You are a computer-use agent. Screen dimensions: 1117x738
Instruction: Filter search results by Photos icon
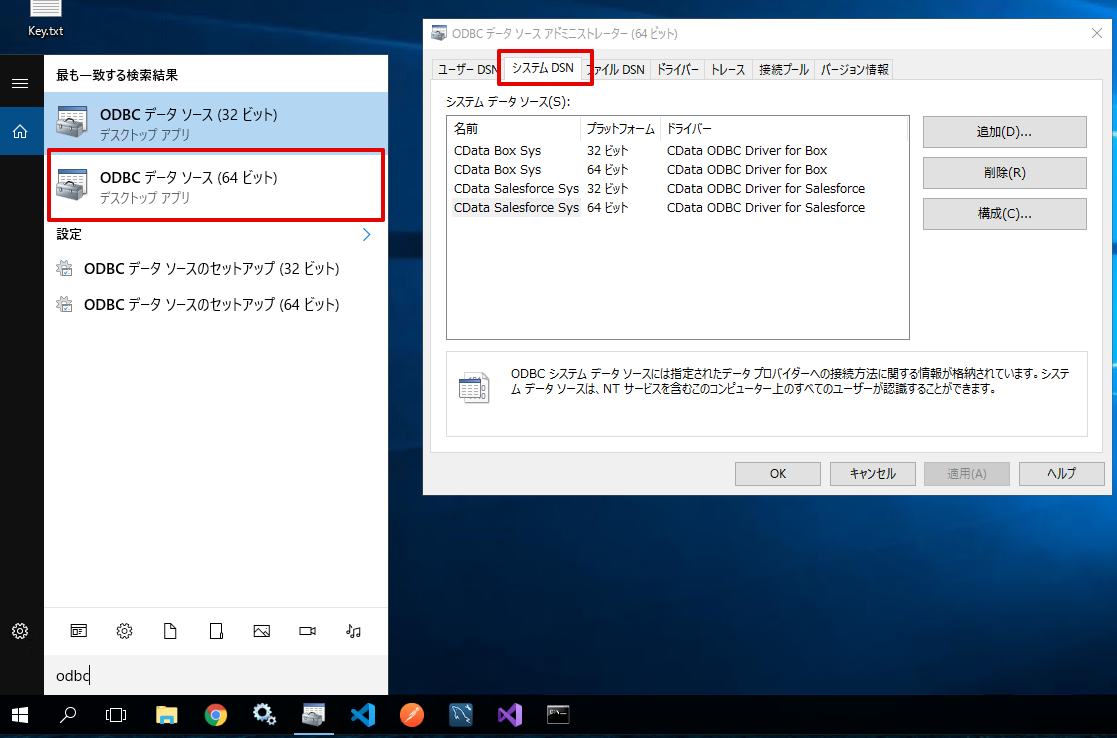coord(261,630)
